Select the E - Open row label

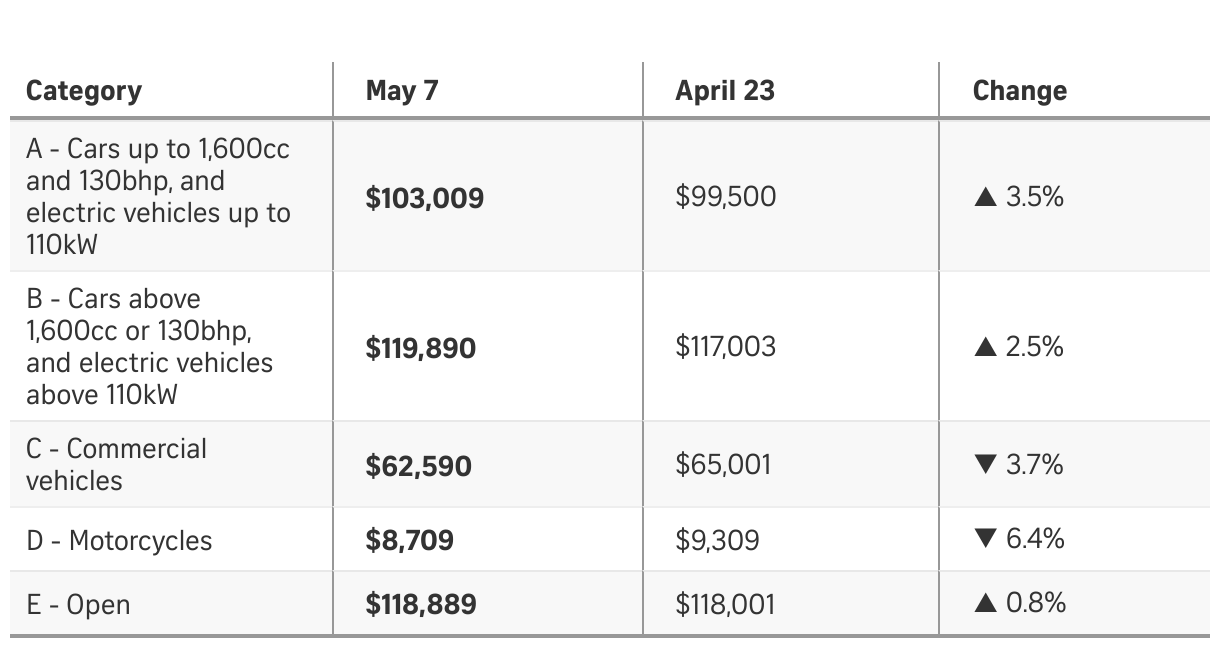pyautogui.click(x=78, y=605)
